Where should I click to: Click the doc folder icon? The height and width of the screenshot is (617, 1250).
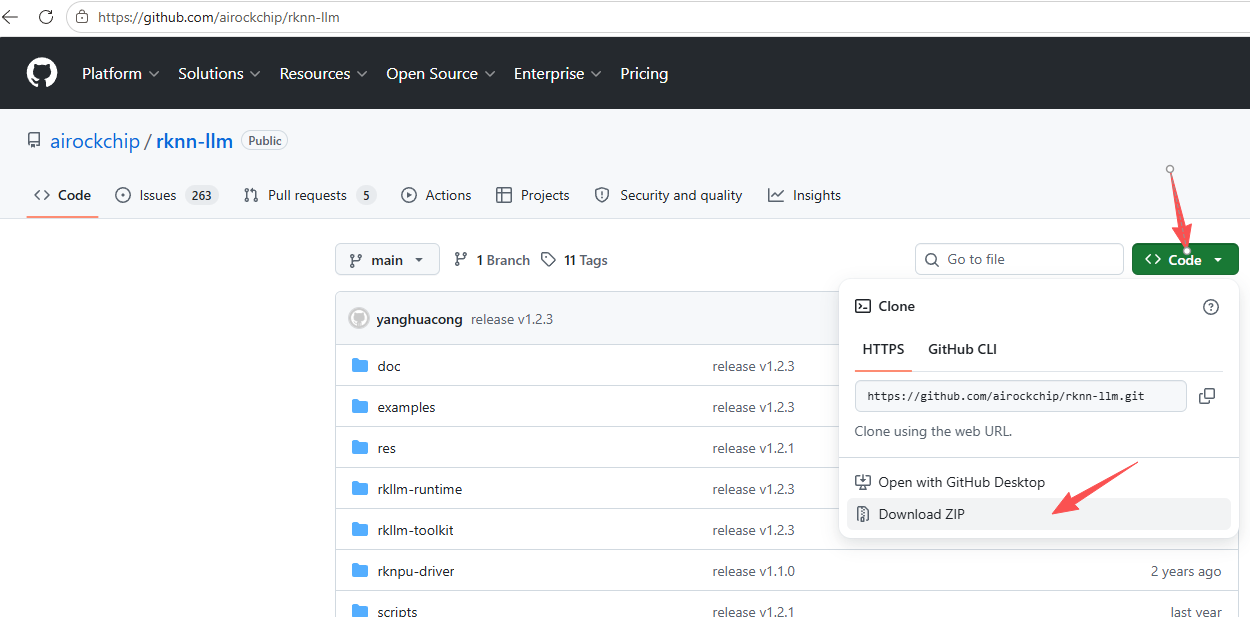pyautogui.click(x=360, y=366)
